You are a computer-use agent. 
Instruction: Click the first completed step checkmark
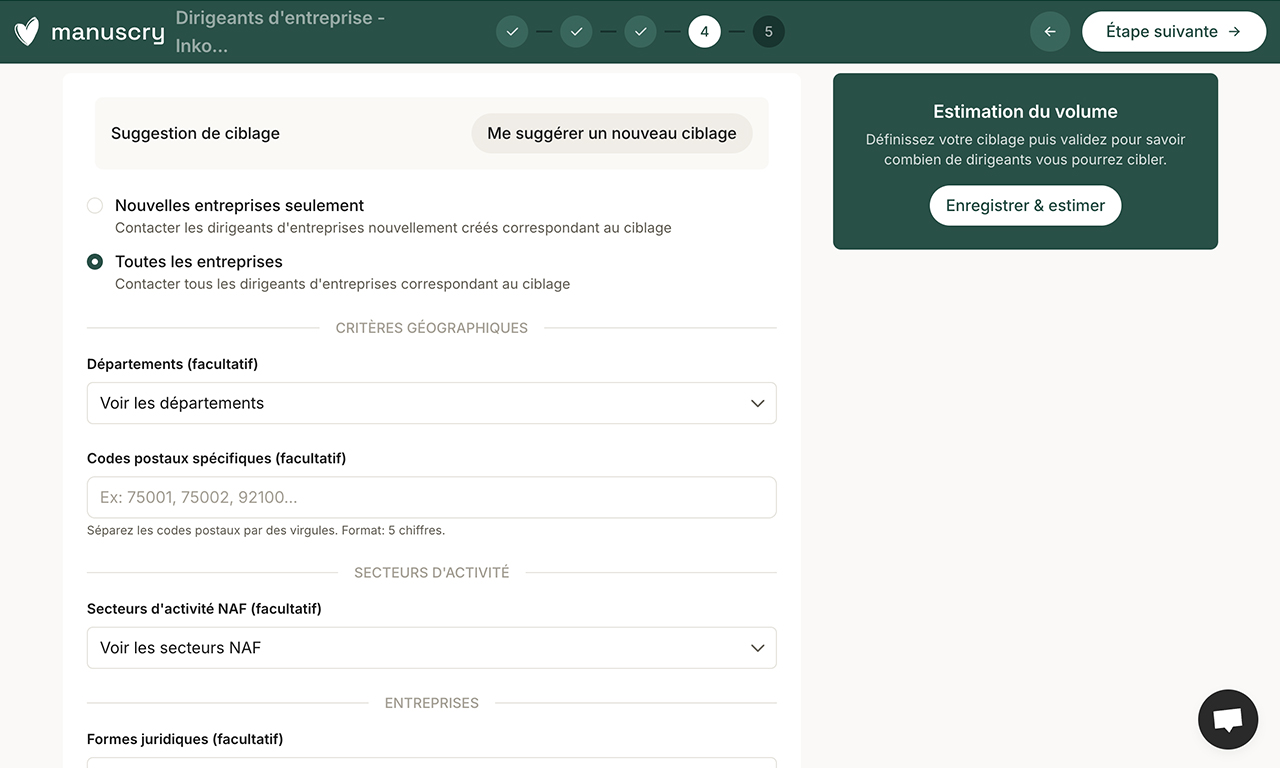click(x=512, y=32)
